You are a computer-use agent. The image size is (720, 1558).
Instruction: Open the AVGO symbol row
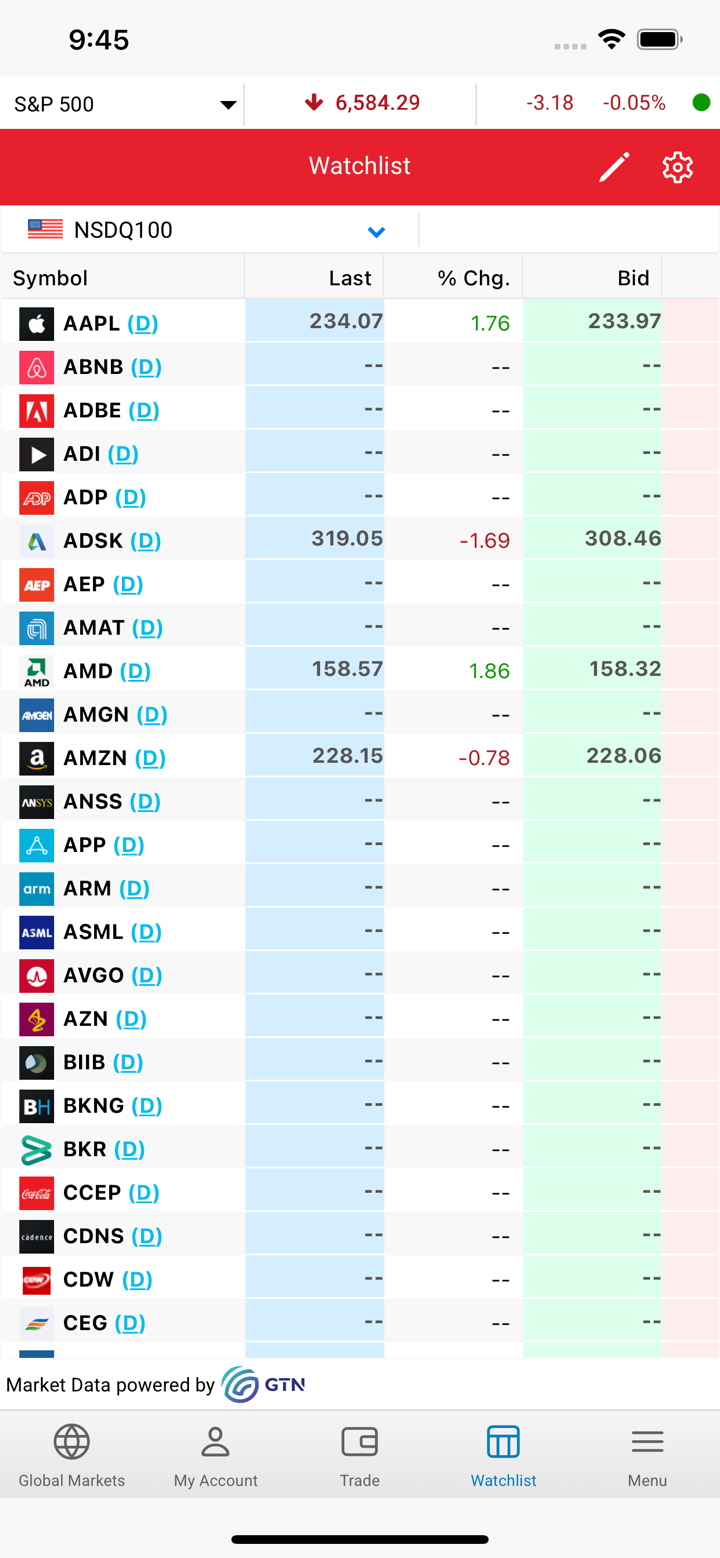pos(360,975)
